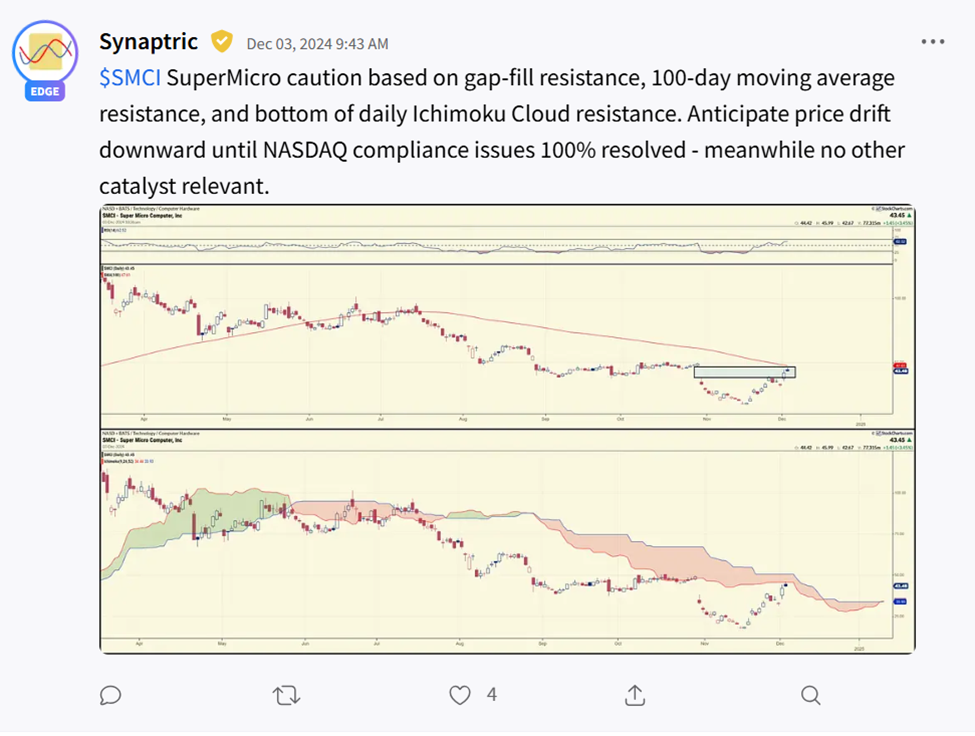Click the gold verified badge
The width and height of the screenshot is (975, 736).
point(221,42)
